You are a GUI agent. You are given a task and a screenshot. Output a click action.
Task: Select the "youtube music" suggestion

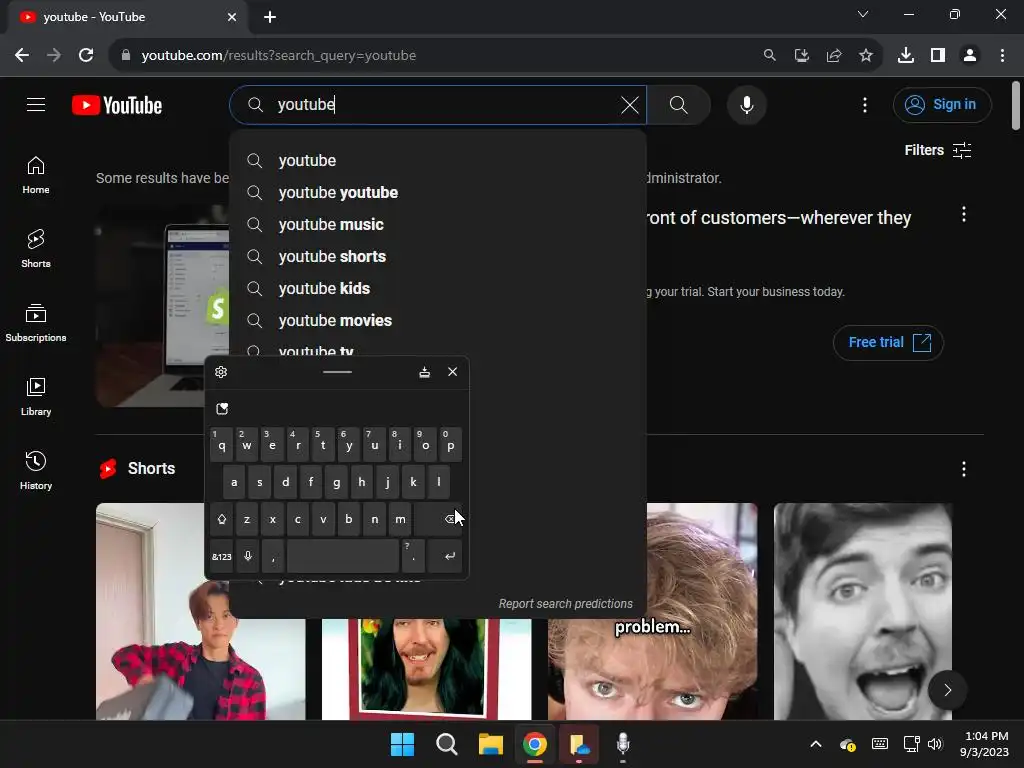(x=438, y=225)
